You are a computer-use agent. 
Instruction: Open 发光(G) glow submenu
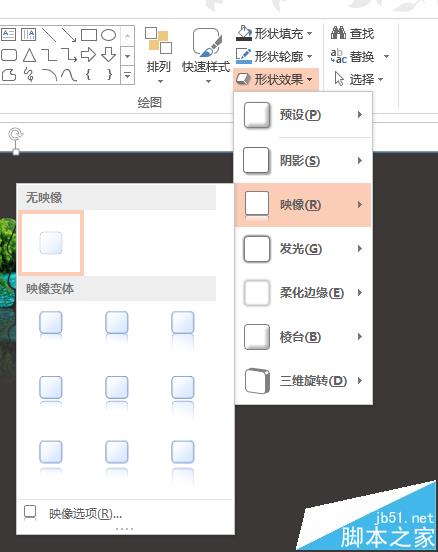click(x=303, y=249)
